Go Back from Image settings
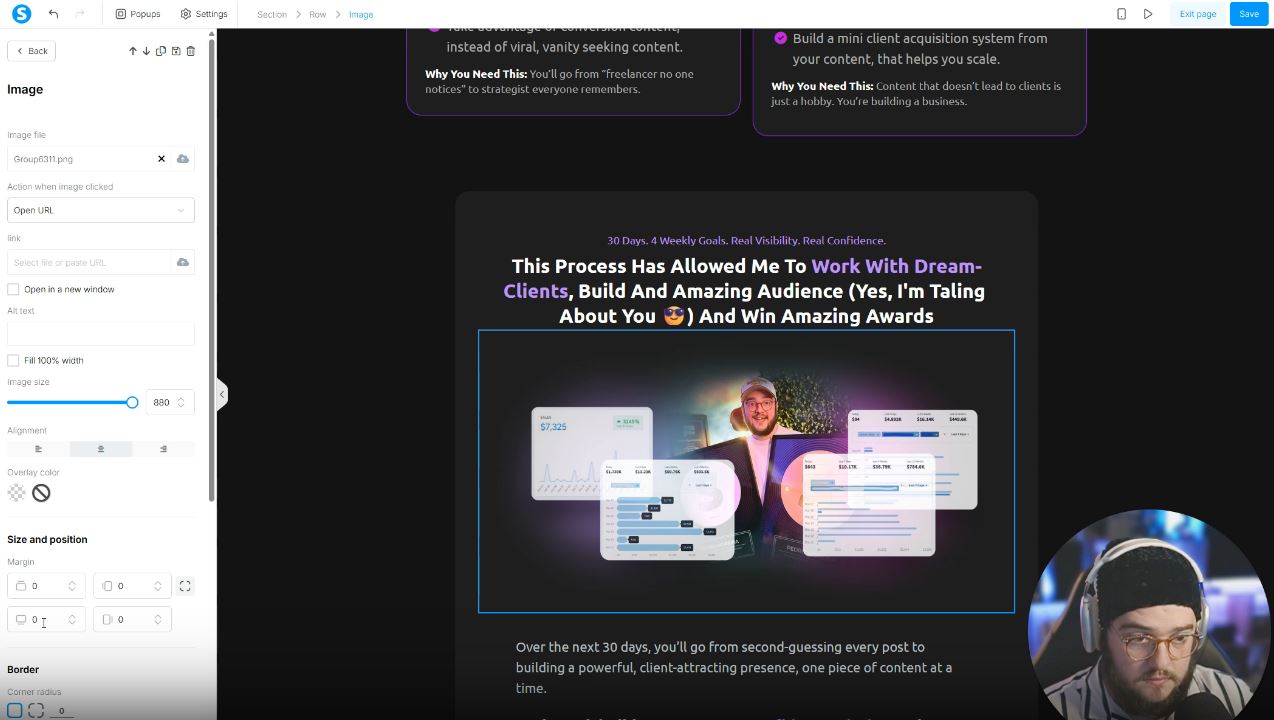The image size is (1274, 720). (31, 51)
